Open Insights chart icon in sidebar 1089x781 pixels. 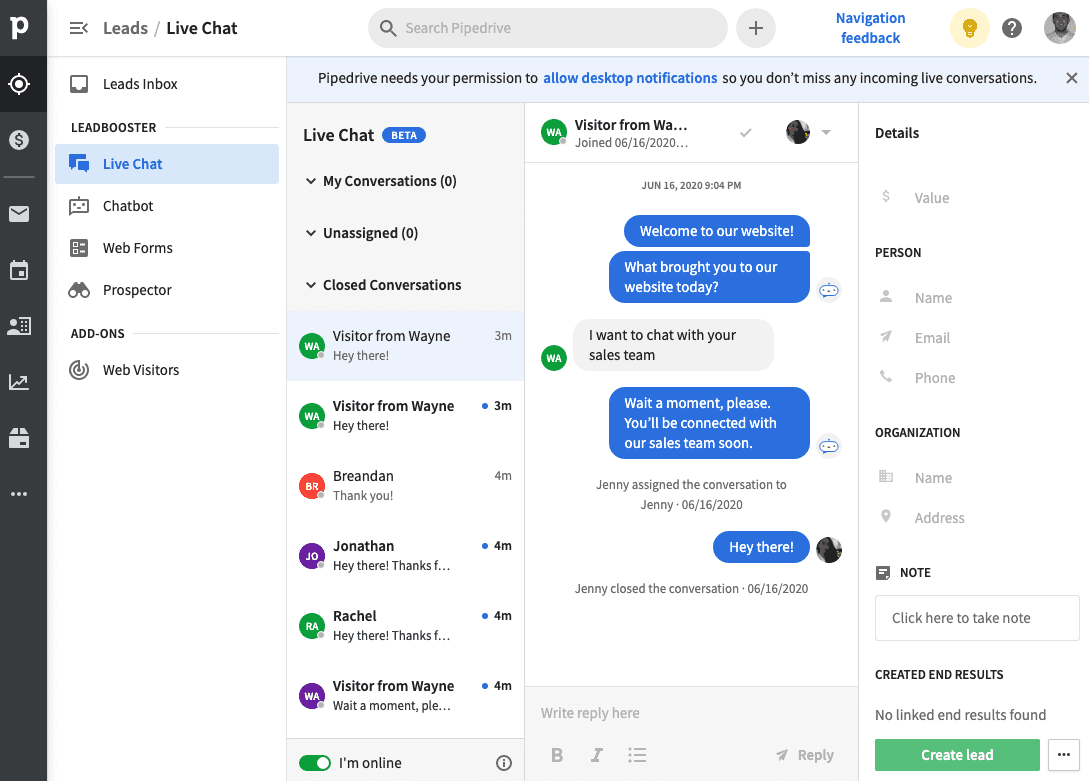19,382
